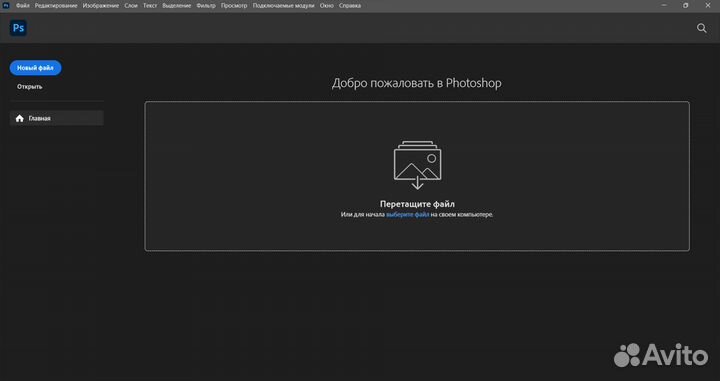
Task: Open the Подключаемые модули menu
Action: point(283,6)
